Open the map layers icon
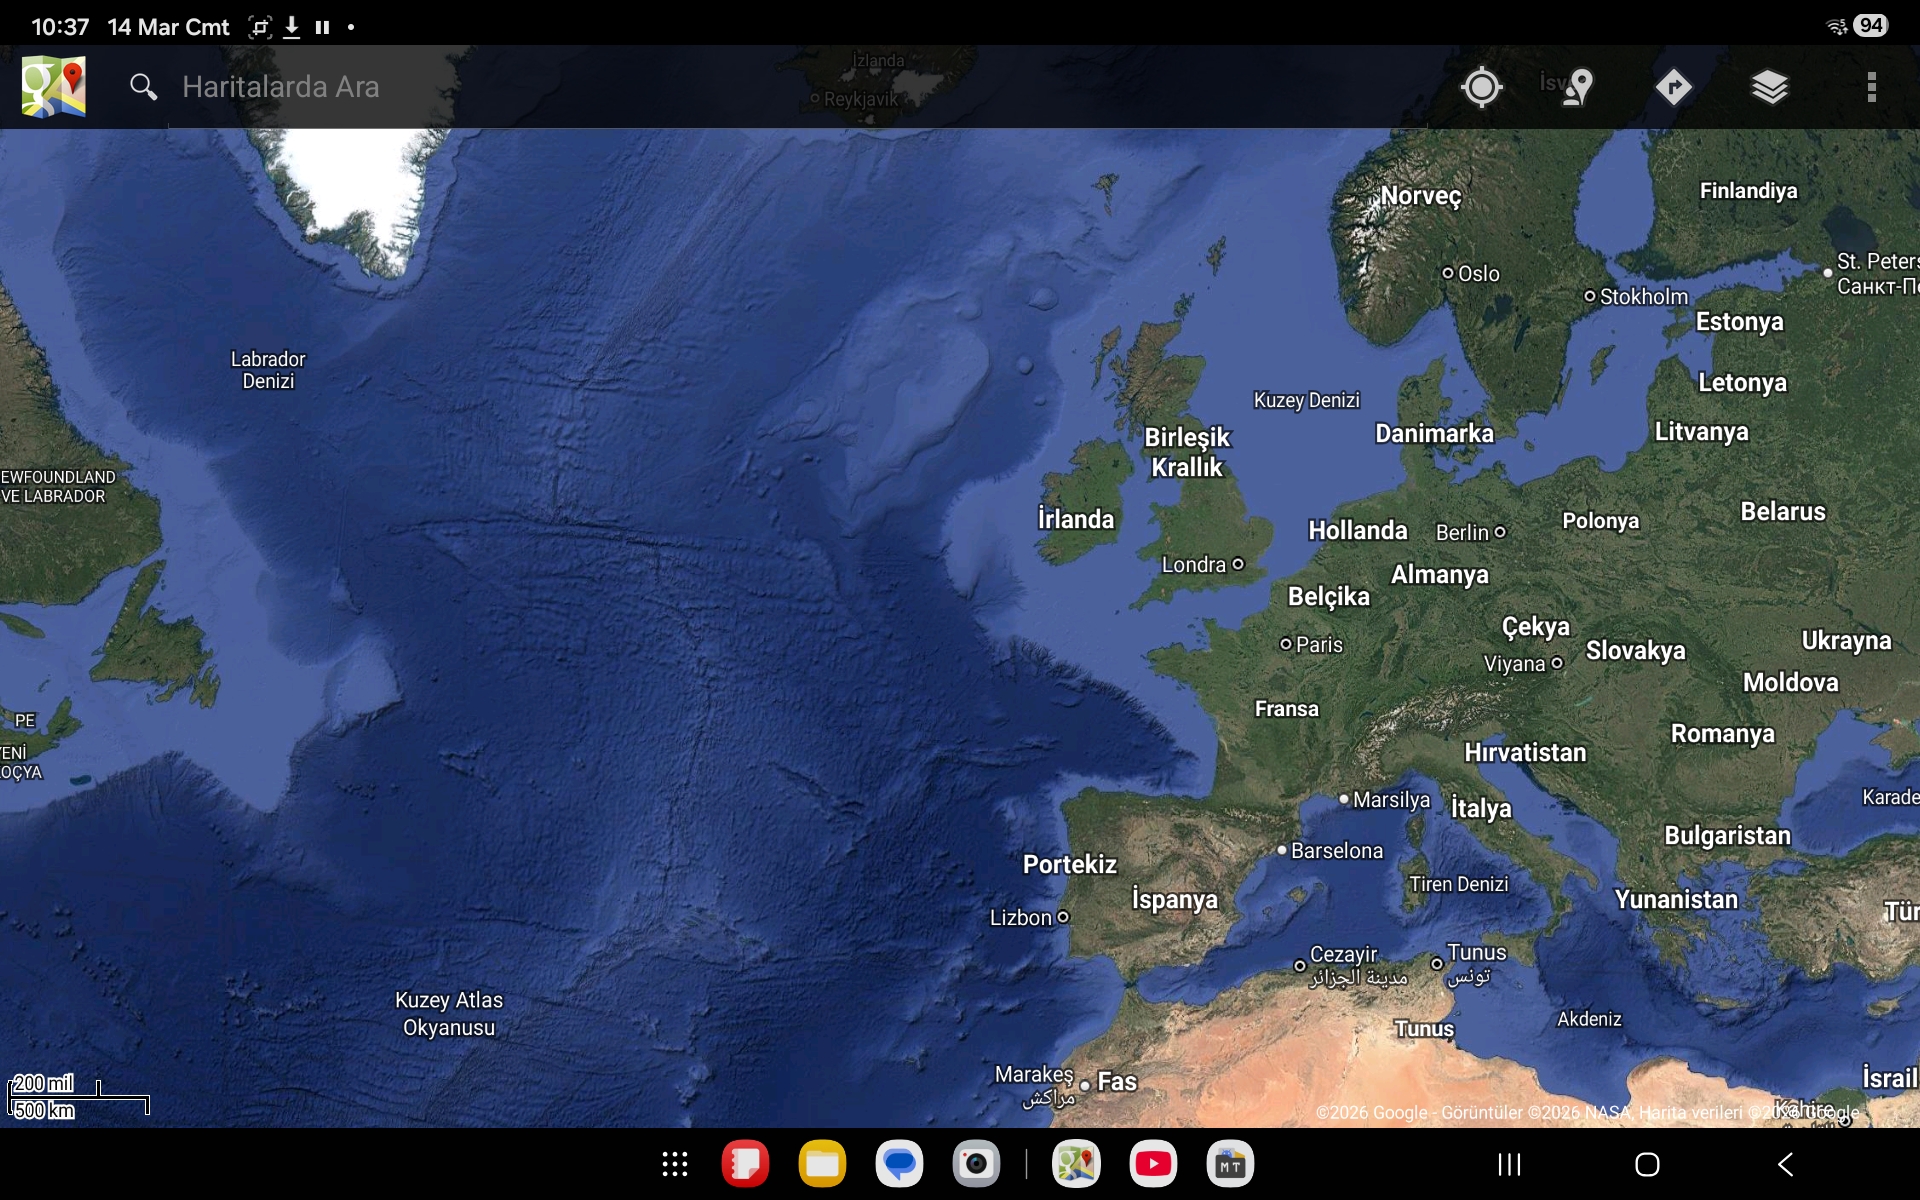 [1769, 87]
